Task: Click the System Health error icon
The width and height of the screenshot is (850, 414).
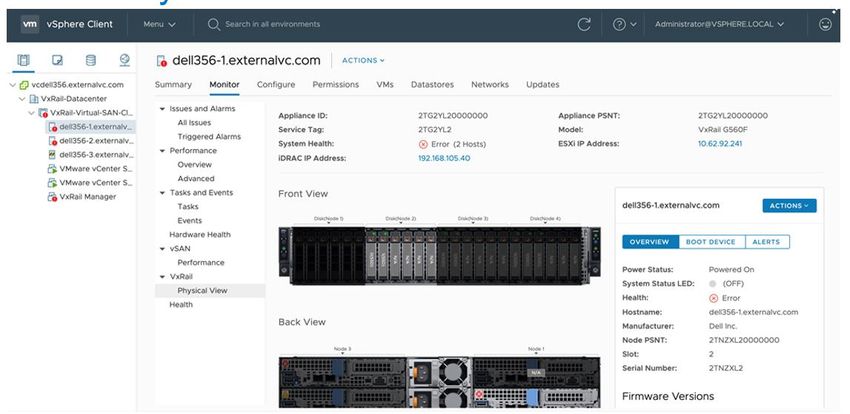Action: click(423, 144)
